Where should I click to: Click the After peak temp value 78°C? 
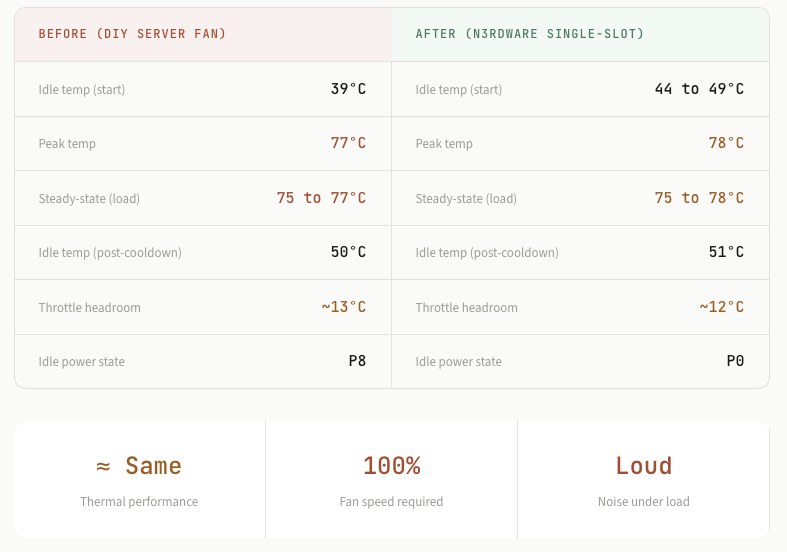click(726, 143)
